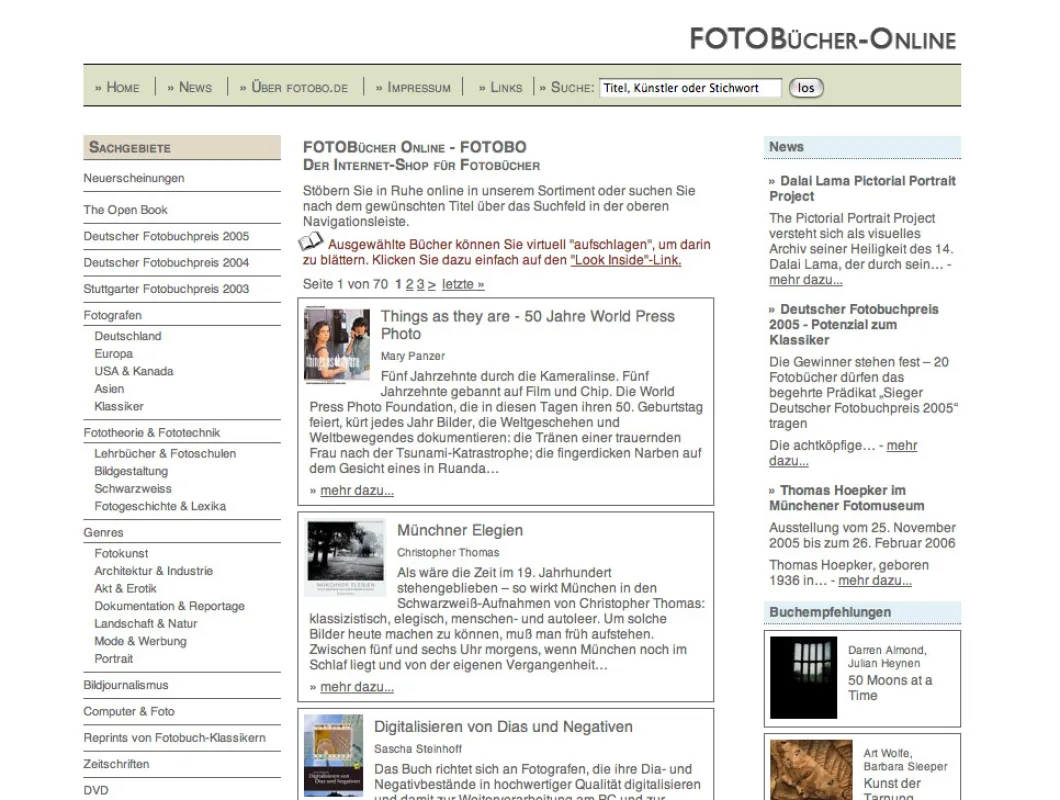
Task: Choose Deutschland under Fotografen
Action: pyautogui.click(x=128, y=336)
